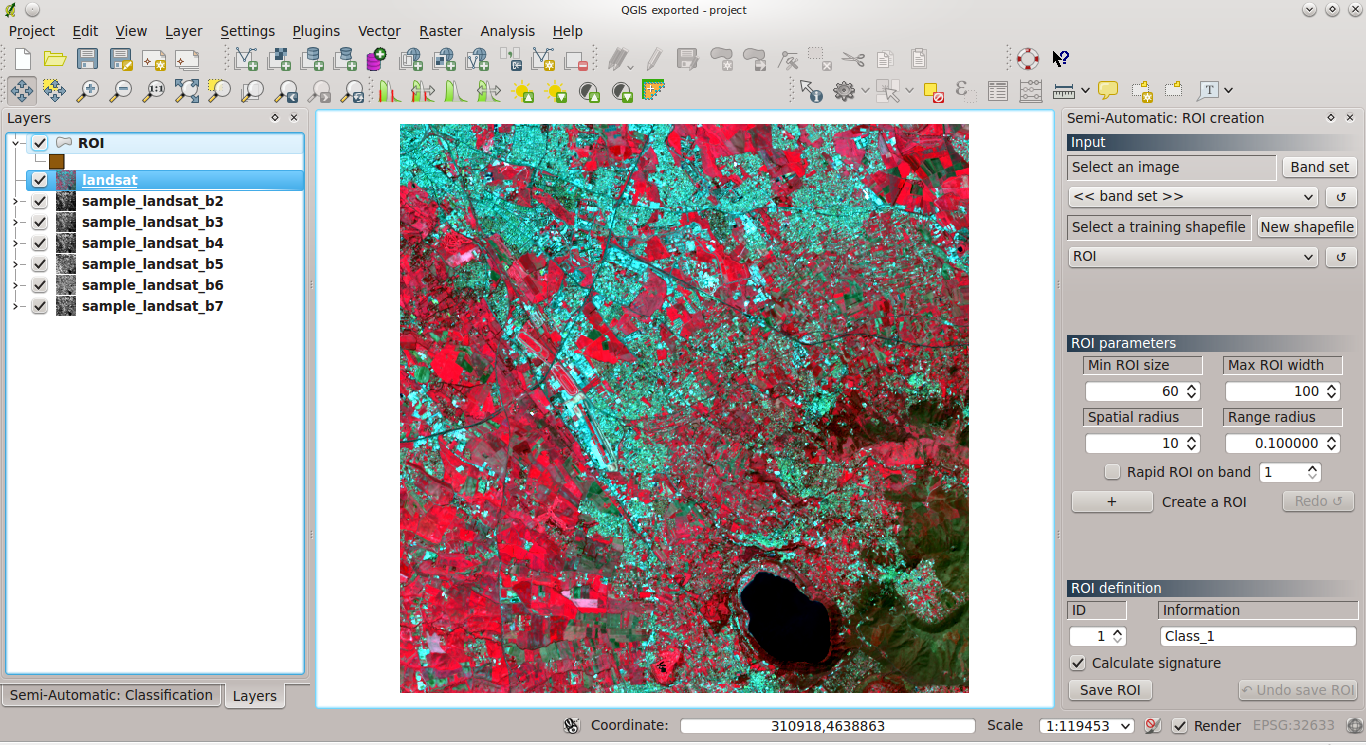Viewport: 1366px width, 745px height.
Task: Open the Attribute Table icon
Action: pyautogui.click(x=997, y=90)
